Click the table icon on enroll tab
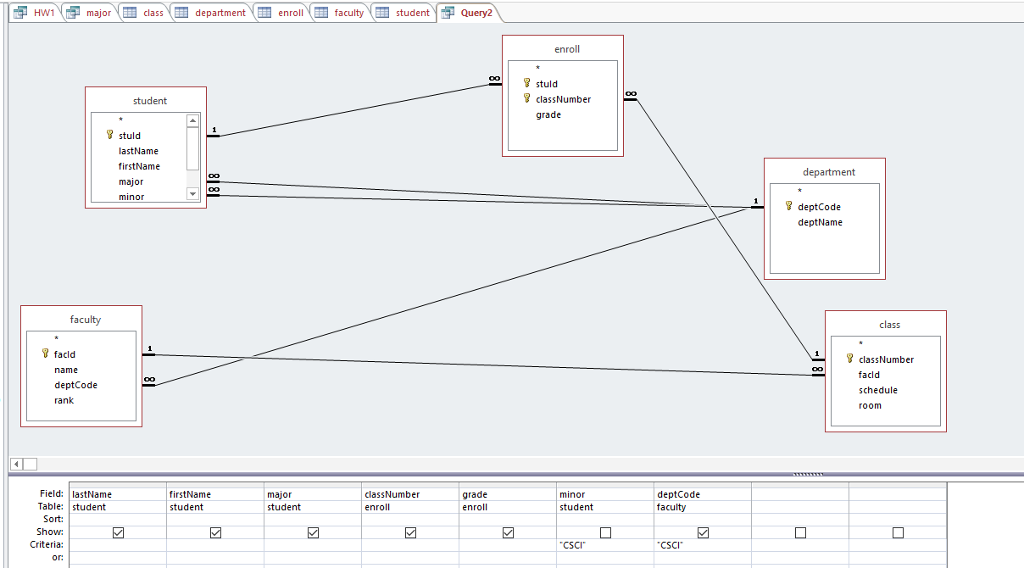This screenshot has height=568, width=1024. 264,12
